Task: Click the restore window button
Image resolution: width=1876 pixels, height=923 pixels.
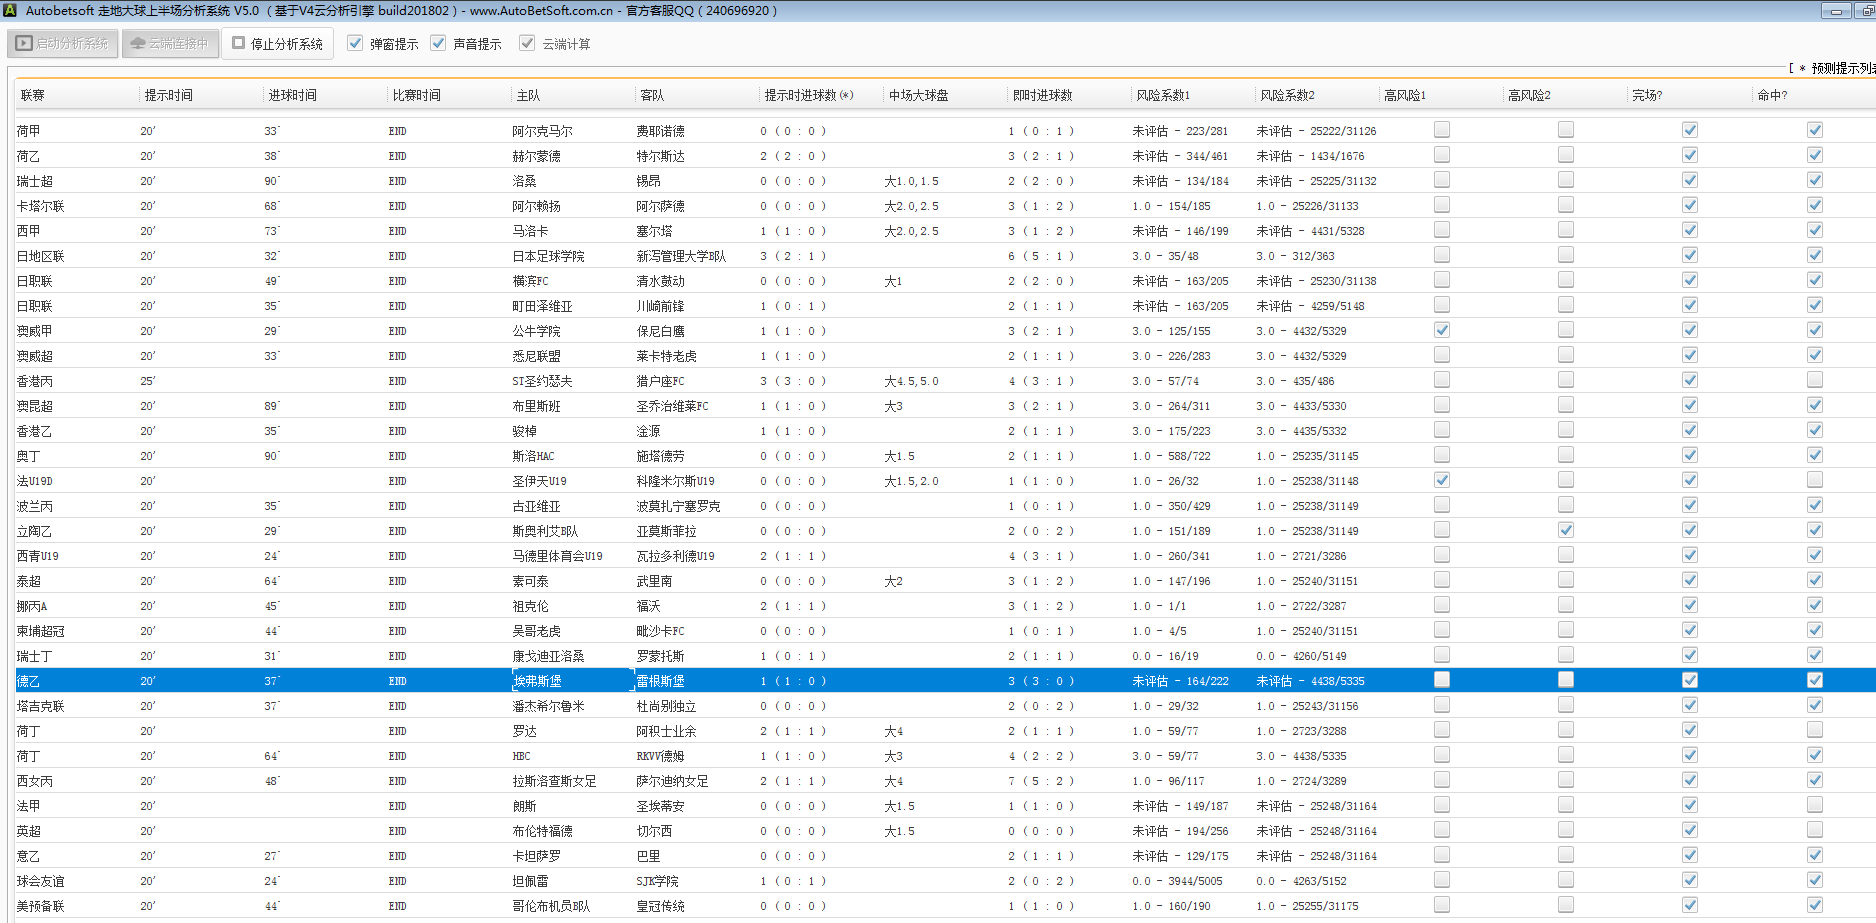Action: pos(1866,11)
